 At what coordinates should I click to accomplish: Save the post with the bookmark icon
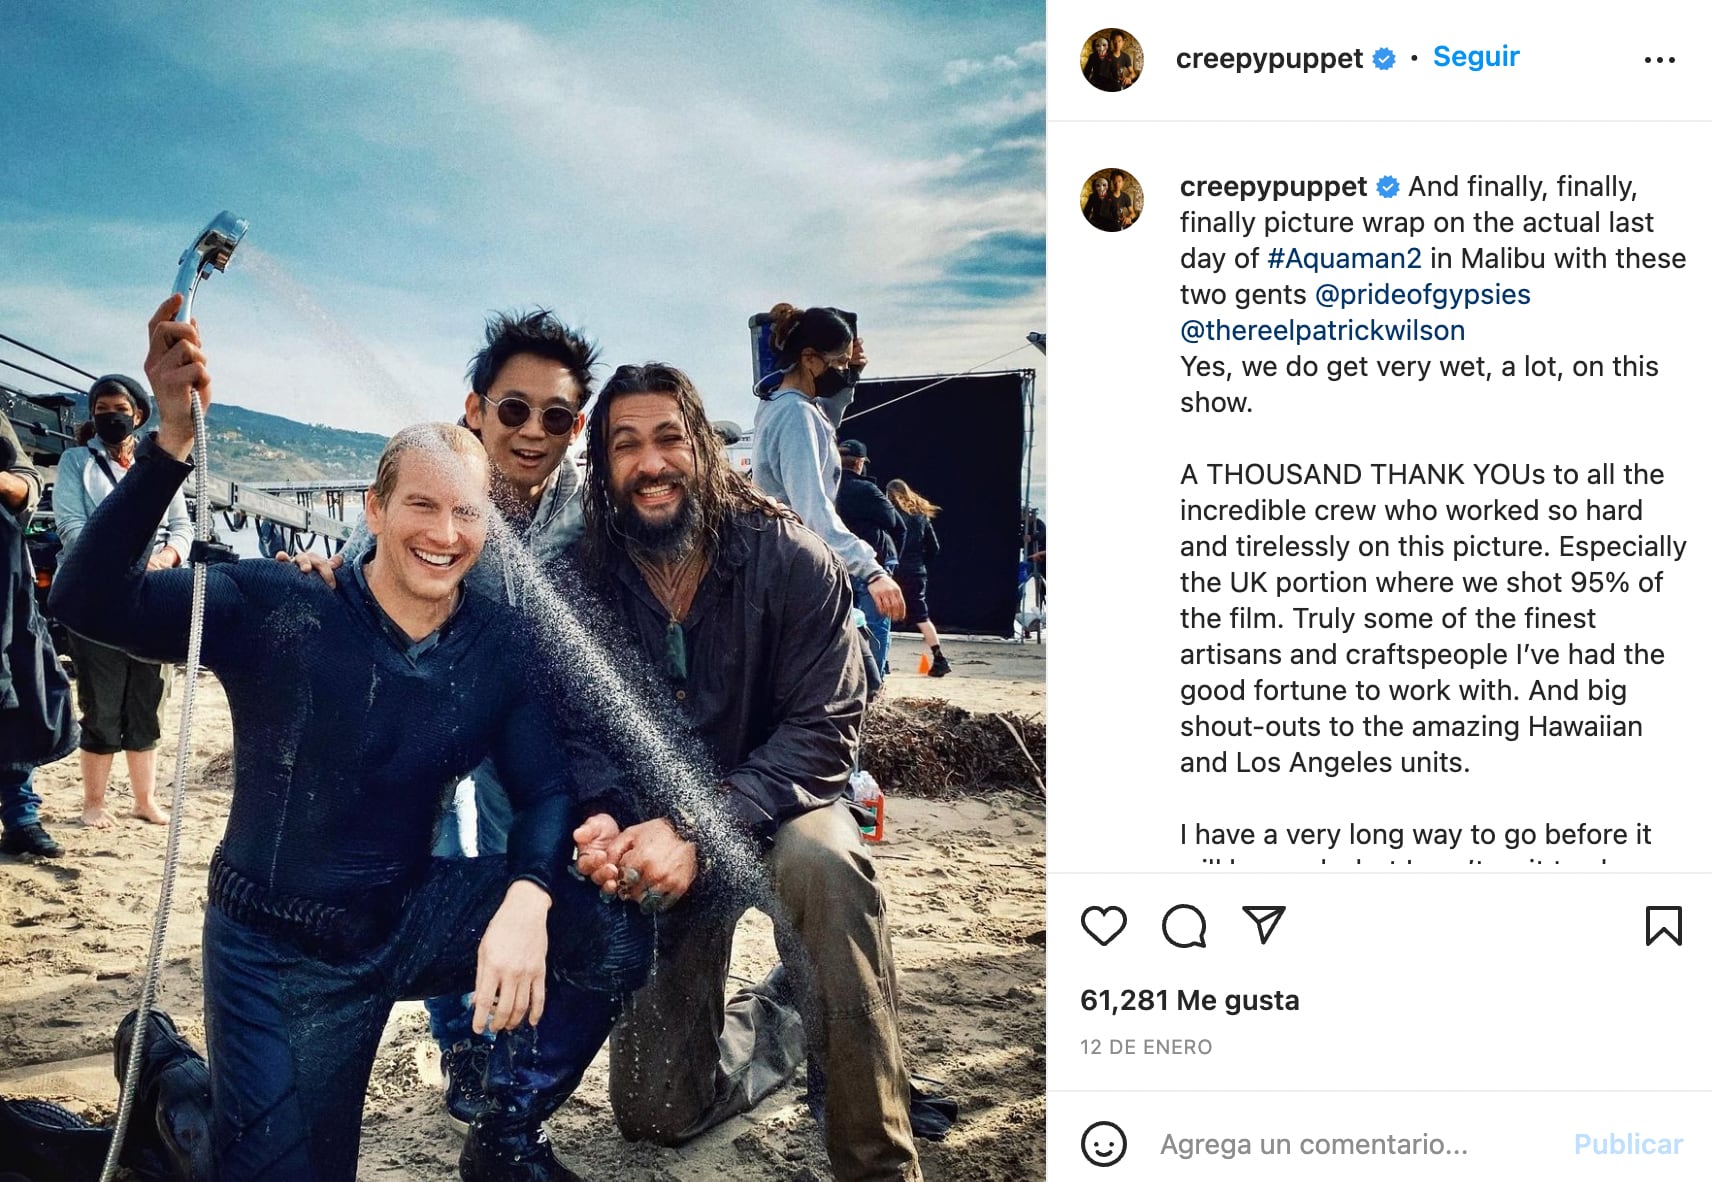pyautogui.click(x=1664, y=926)
